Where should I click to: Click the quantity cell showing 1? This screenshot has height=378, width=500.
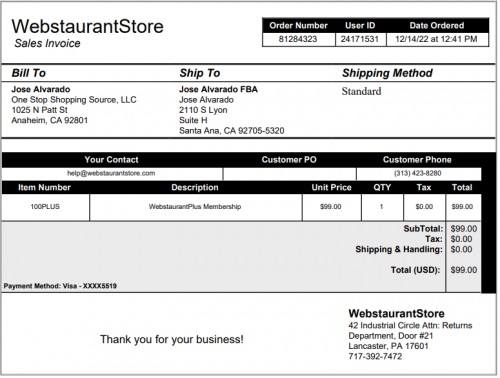[x=381, y=207]
